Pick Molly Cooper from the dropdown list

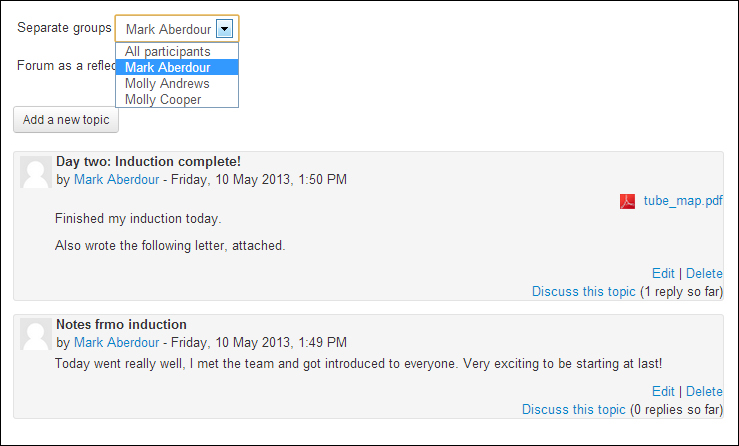pyautogui.click(x=163, y=100)
